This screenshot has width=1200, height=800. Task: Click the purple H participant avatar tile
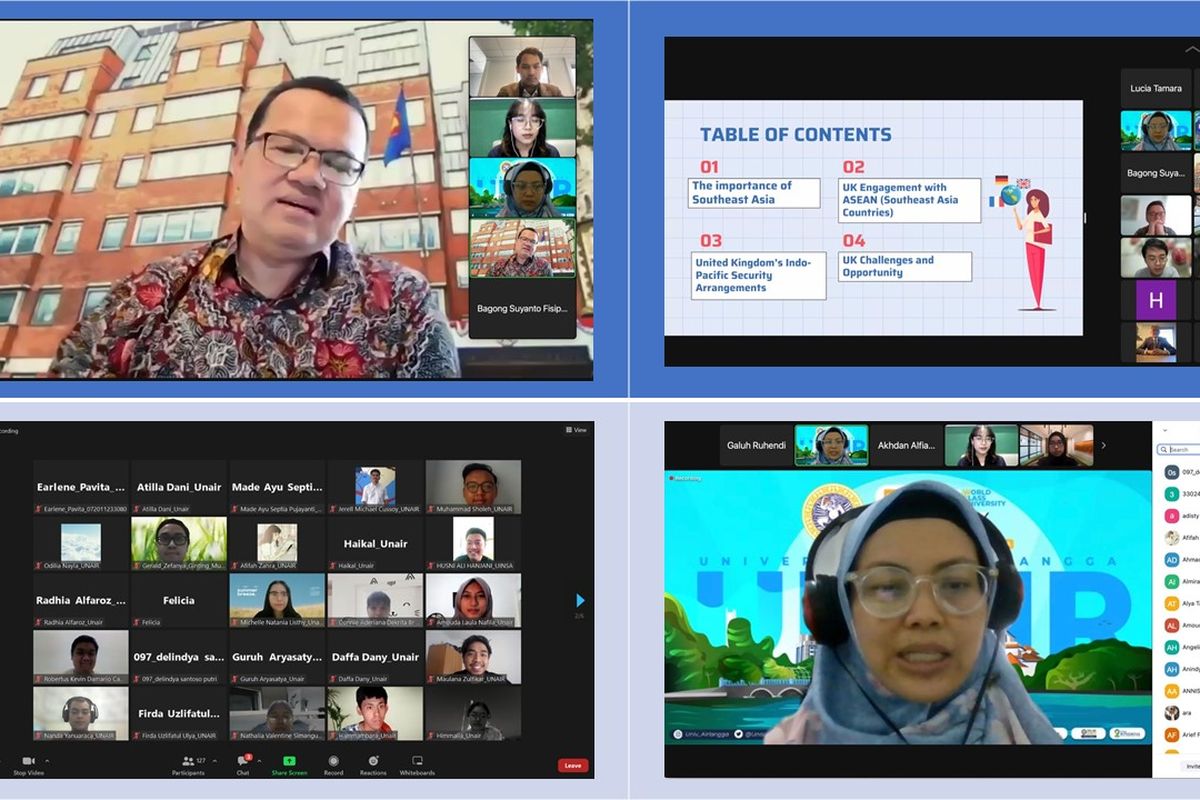pyautogui.click(x=1155, y=300)
